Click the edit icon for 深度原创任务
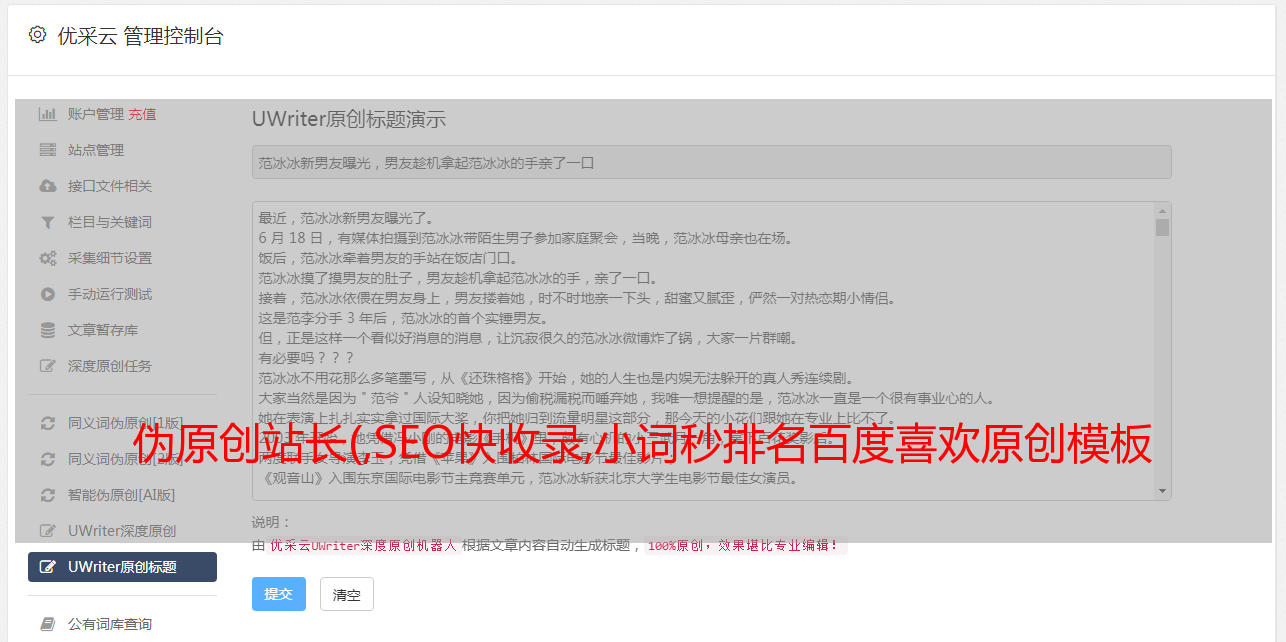 (47, 366)
